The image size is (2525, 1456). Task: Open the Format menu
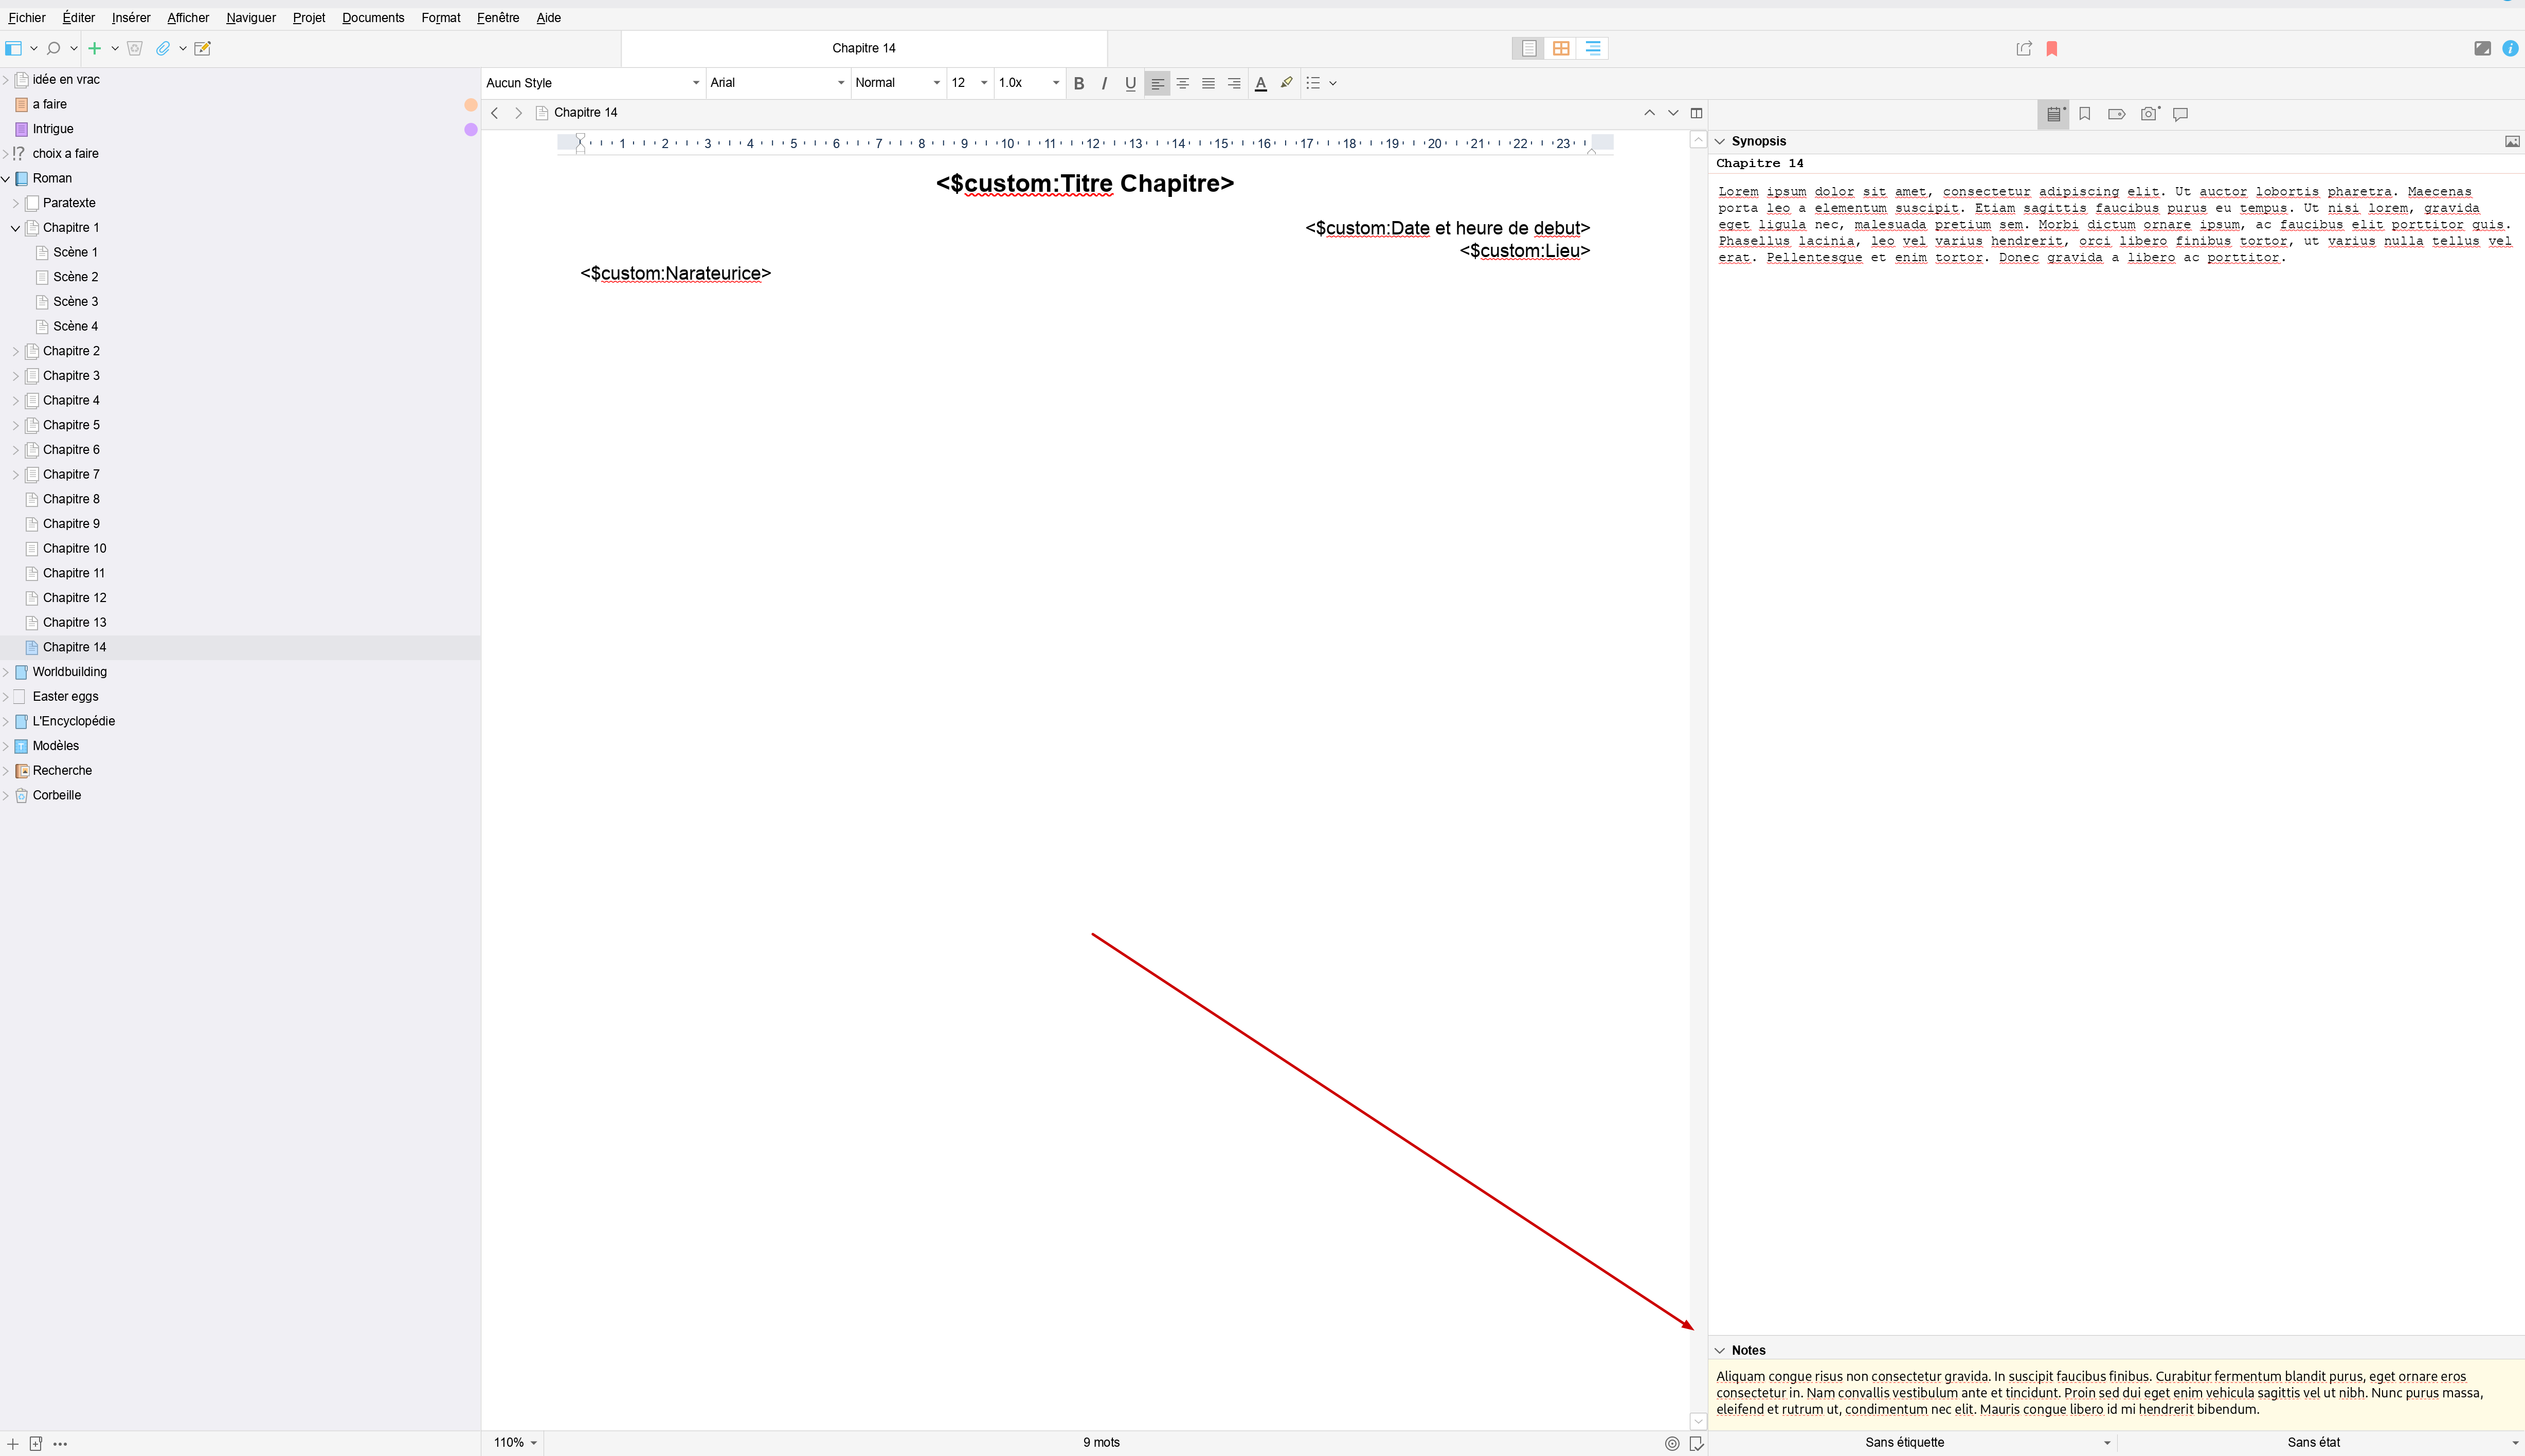tap(440, 17)
